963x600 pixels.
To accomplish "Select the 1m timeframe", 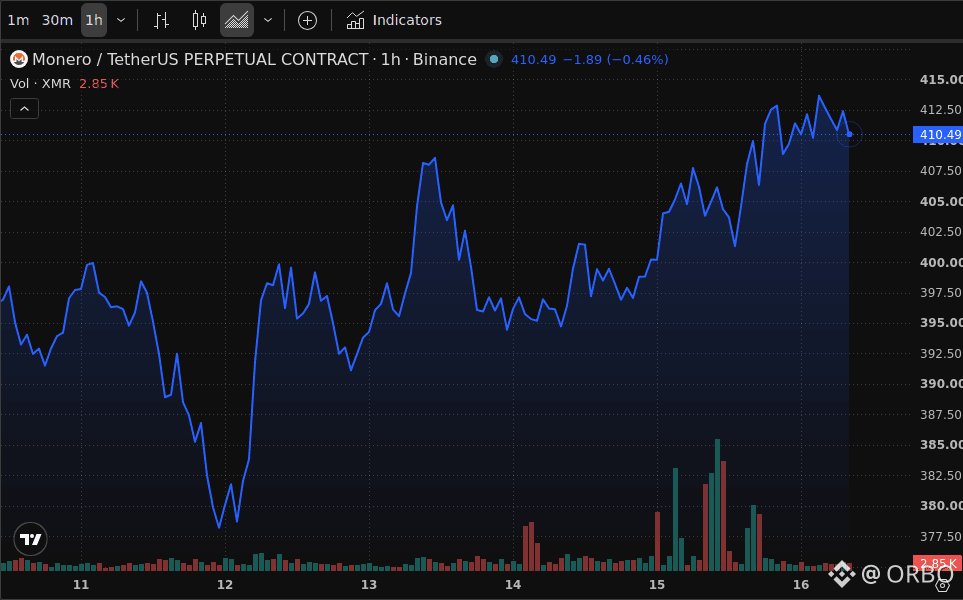I will pyautogui.click(x=18, y=20).
